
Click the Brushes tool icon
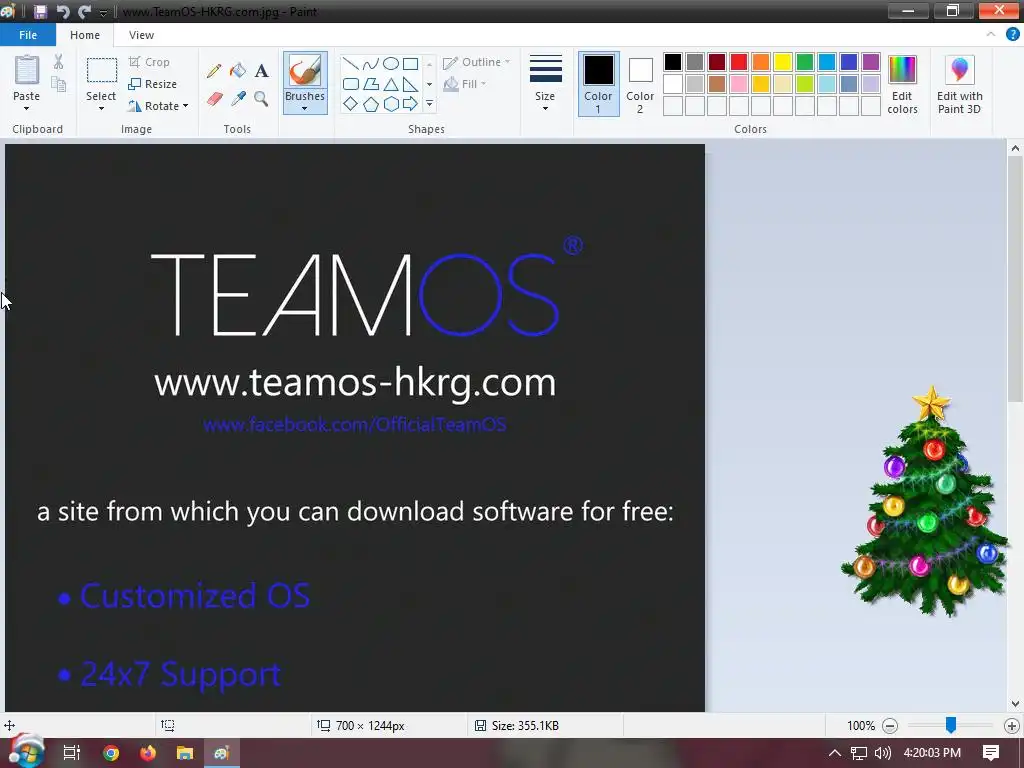click(x=304, y=71)
